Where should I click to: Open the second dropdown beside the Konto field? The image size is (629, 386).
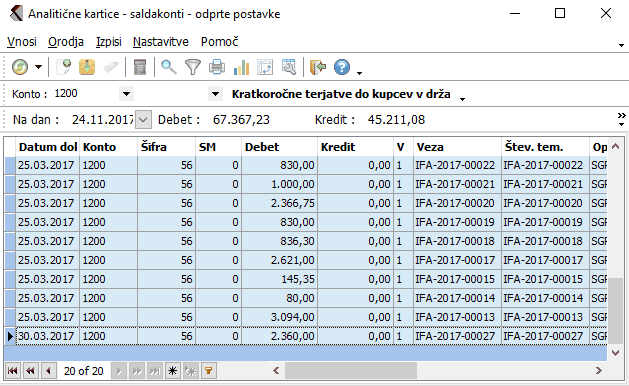[x=215, y=94]
